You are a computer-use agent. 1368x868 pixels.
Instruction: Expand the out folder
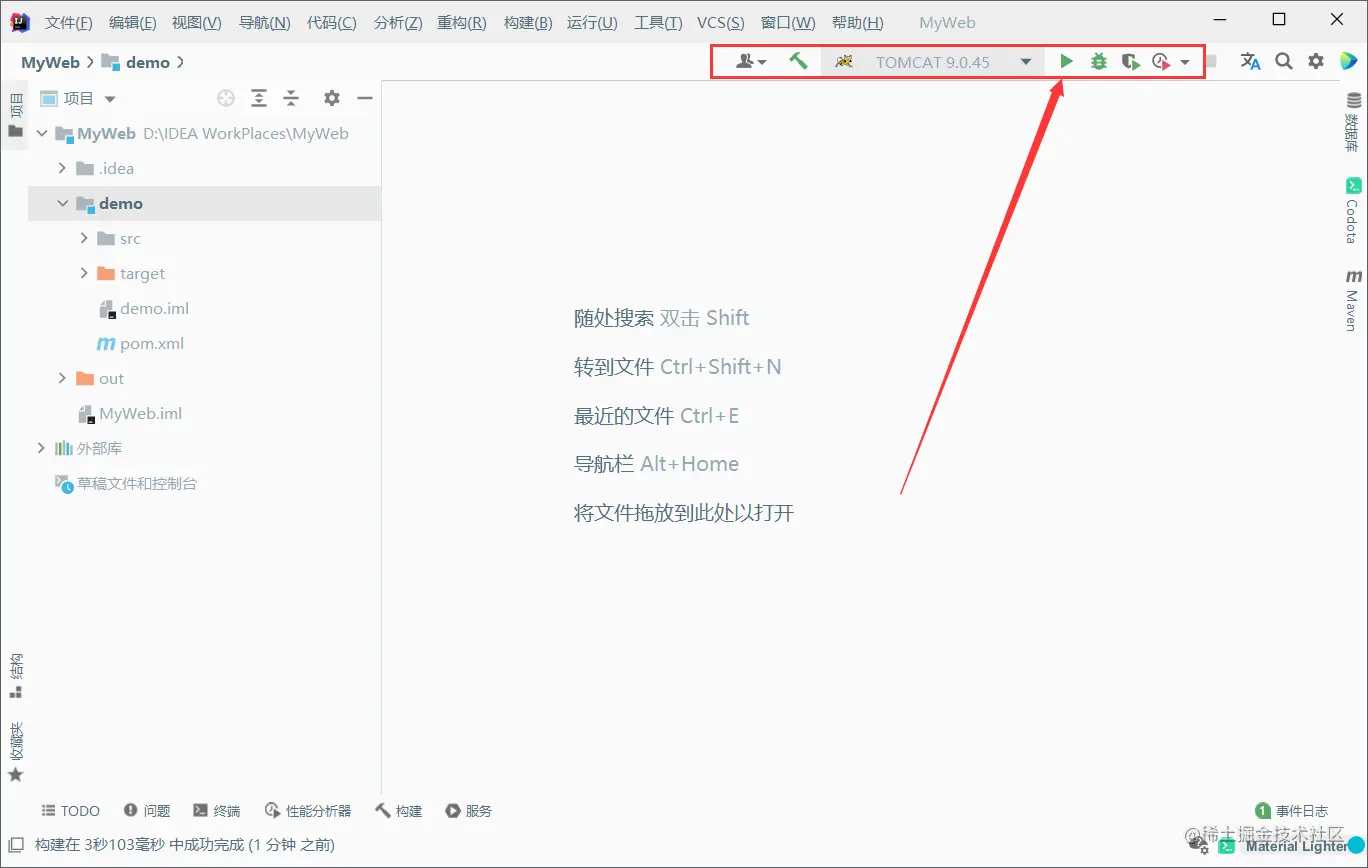[x=62, y=378]
